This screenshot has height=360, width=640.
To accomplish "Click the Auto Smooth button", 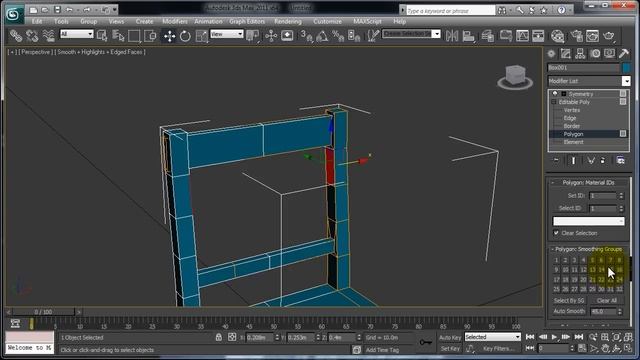I will (569, 311).
